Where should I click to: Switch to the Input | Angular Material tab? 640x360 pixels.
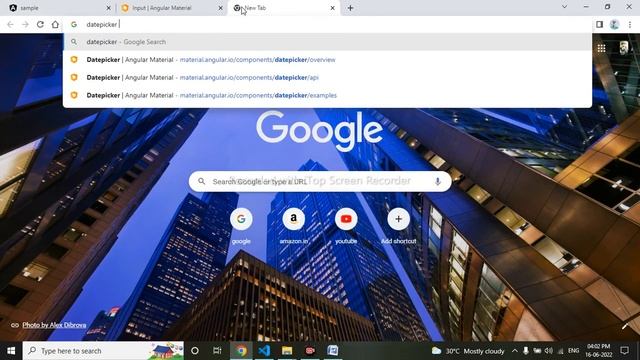click(x=171, y=8)
